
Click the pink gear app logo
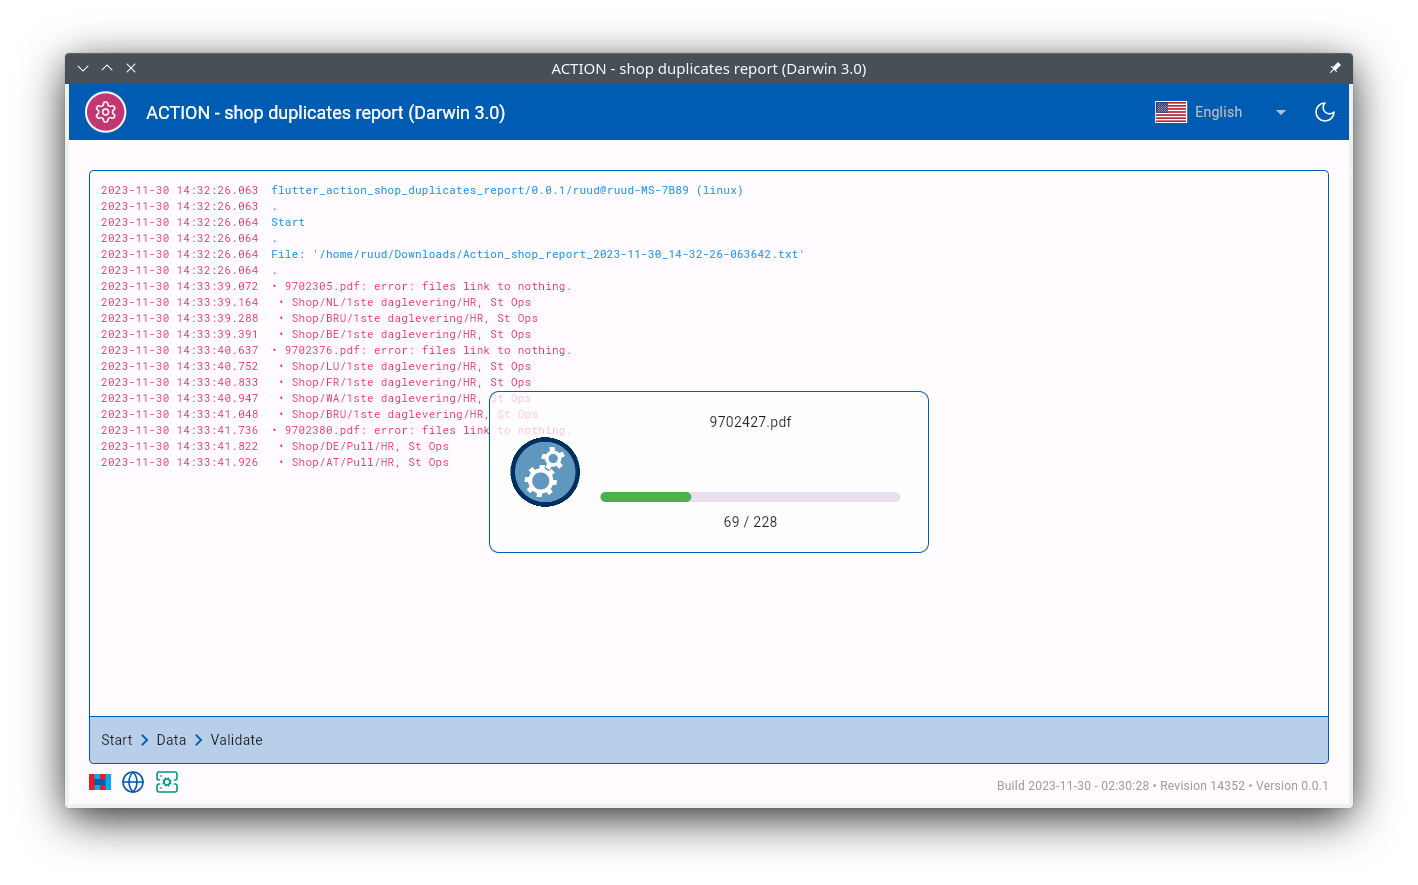point(106,112)
